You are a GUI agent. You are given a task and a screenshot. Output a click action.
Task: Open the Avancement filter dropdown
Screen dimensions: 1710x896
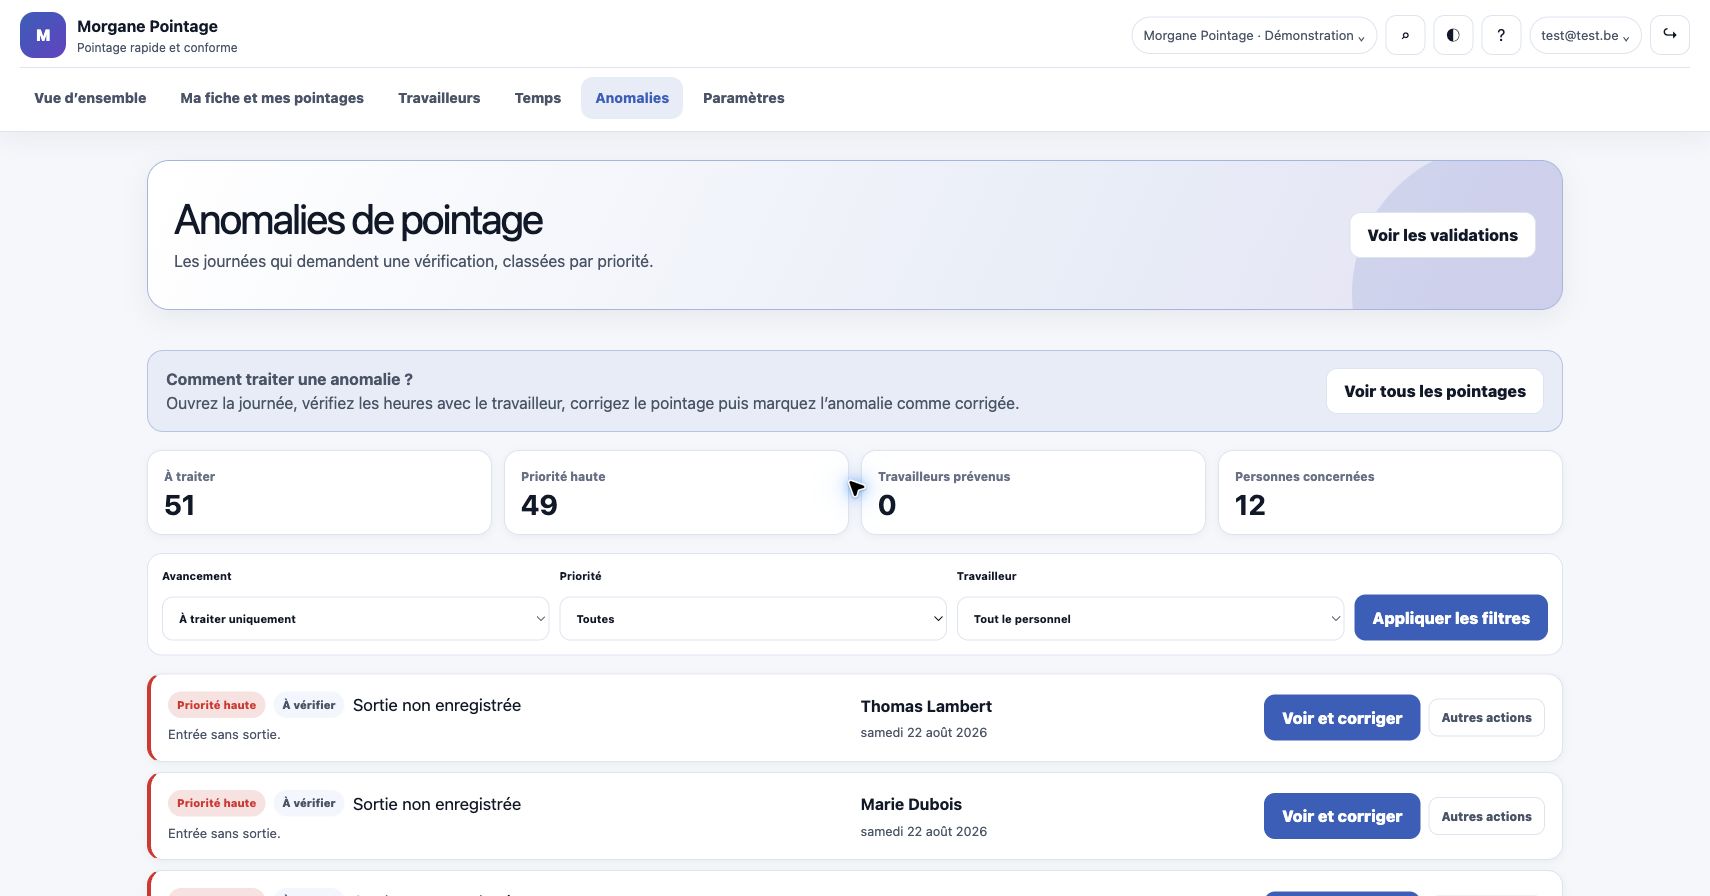pos(355,619)
